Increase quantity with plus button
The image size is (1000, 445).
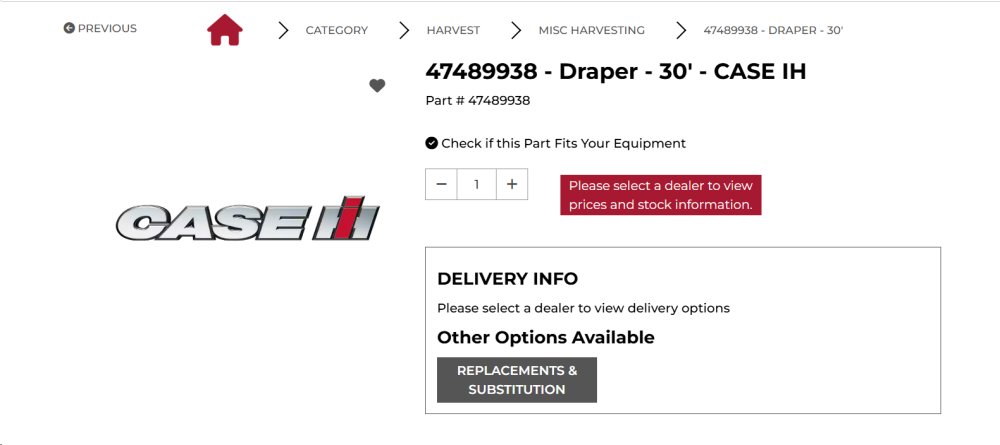tap(511, 184)
